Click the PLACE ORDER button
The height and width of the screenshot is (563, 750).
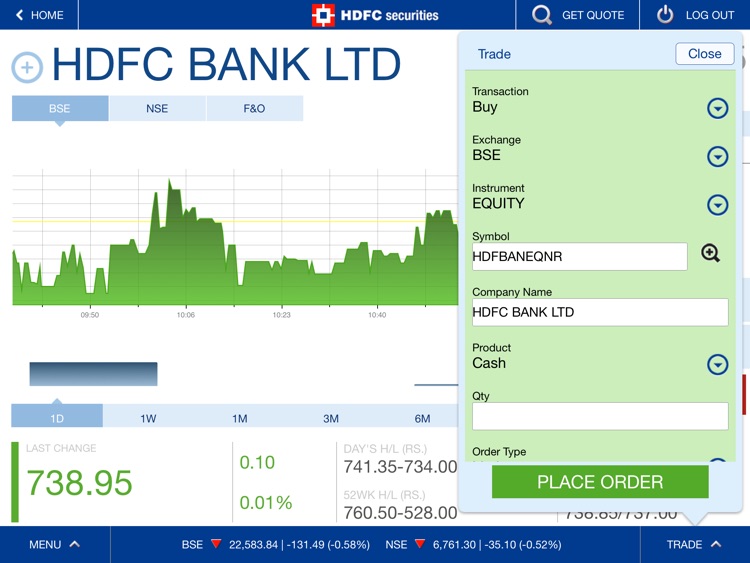(600, 482)
